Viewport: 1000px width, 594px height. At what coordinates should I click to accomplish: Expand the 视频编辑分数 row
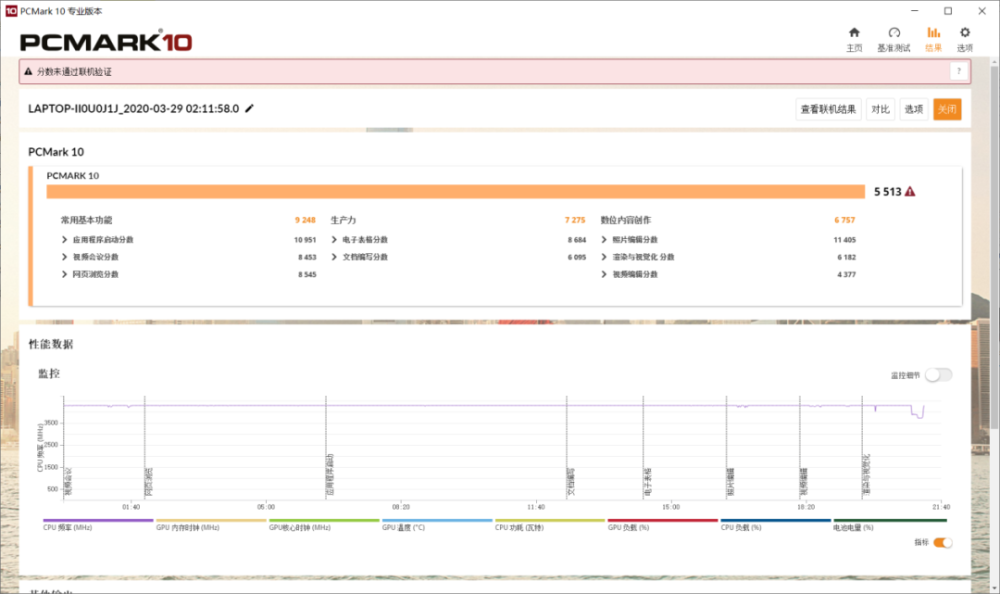point(604,274)
